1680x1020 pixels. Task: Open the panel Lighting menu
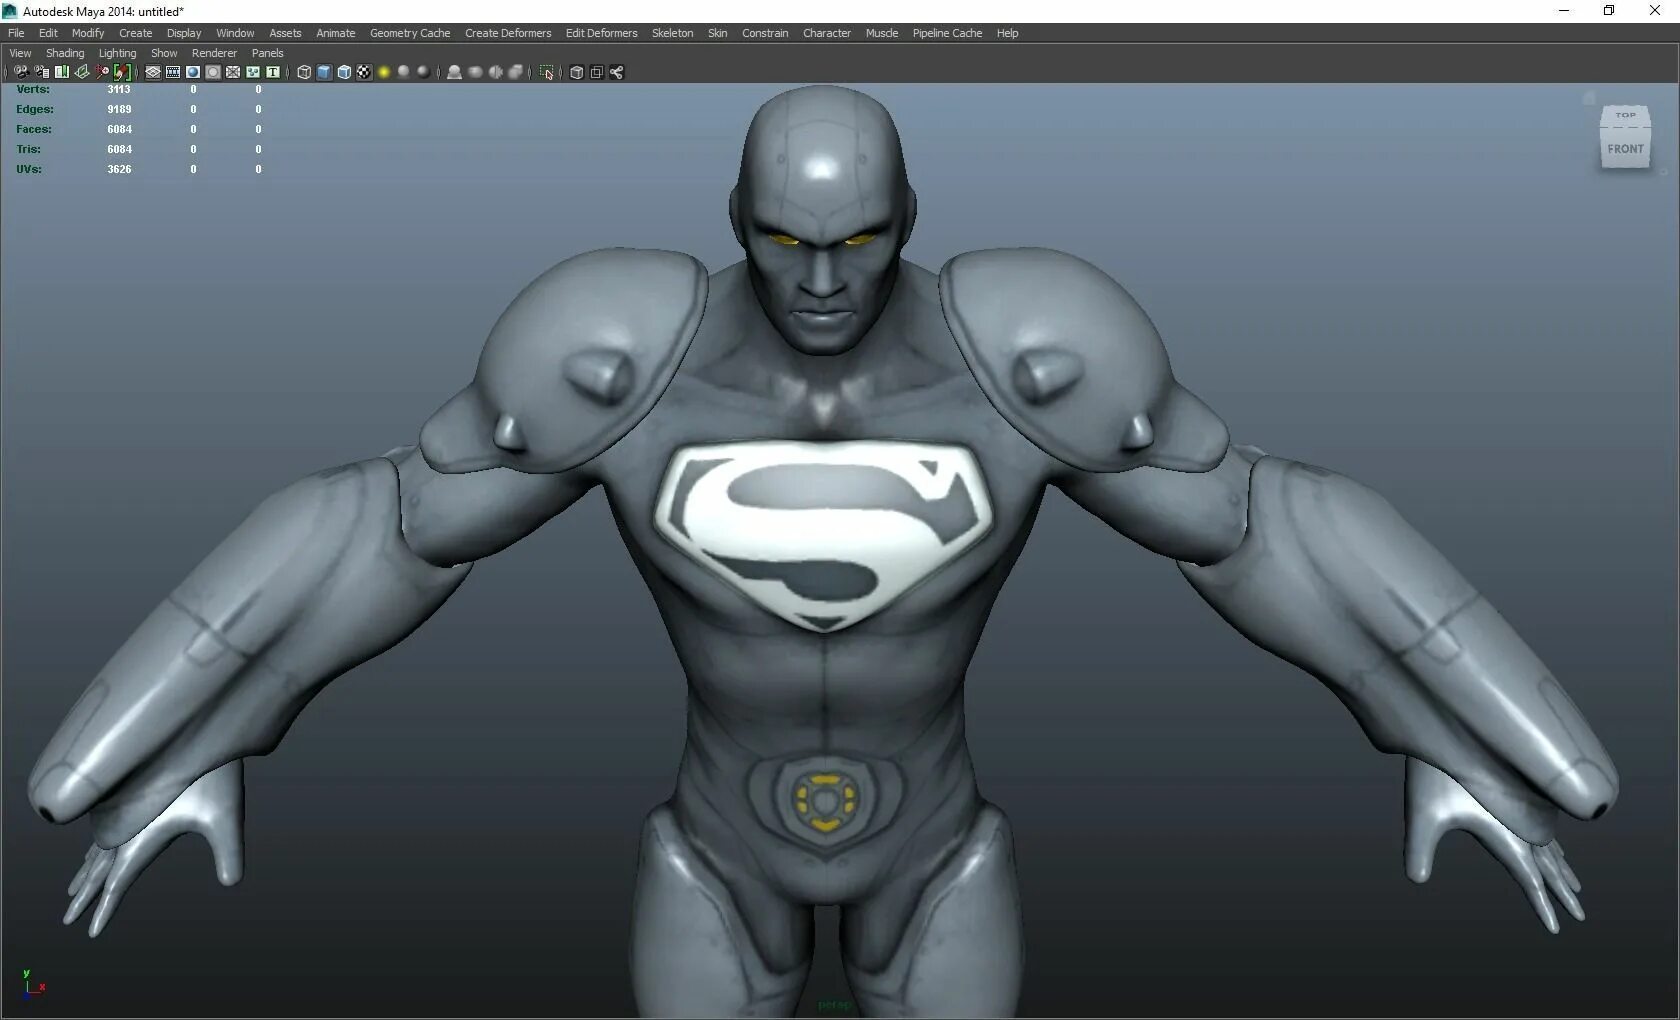(117, 53)
